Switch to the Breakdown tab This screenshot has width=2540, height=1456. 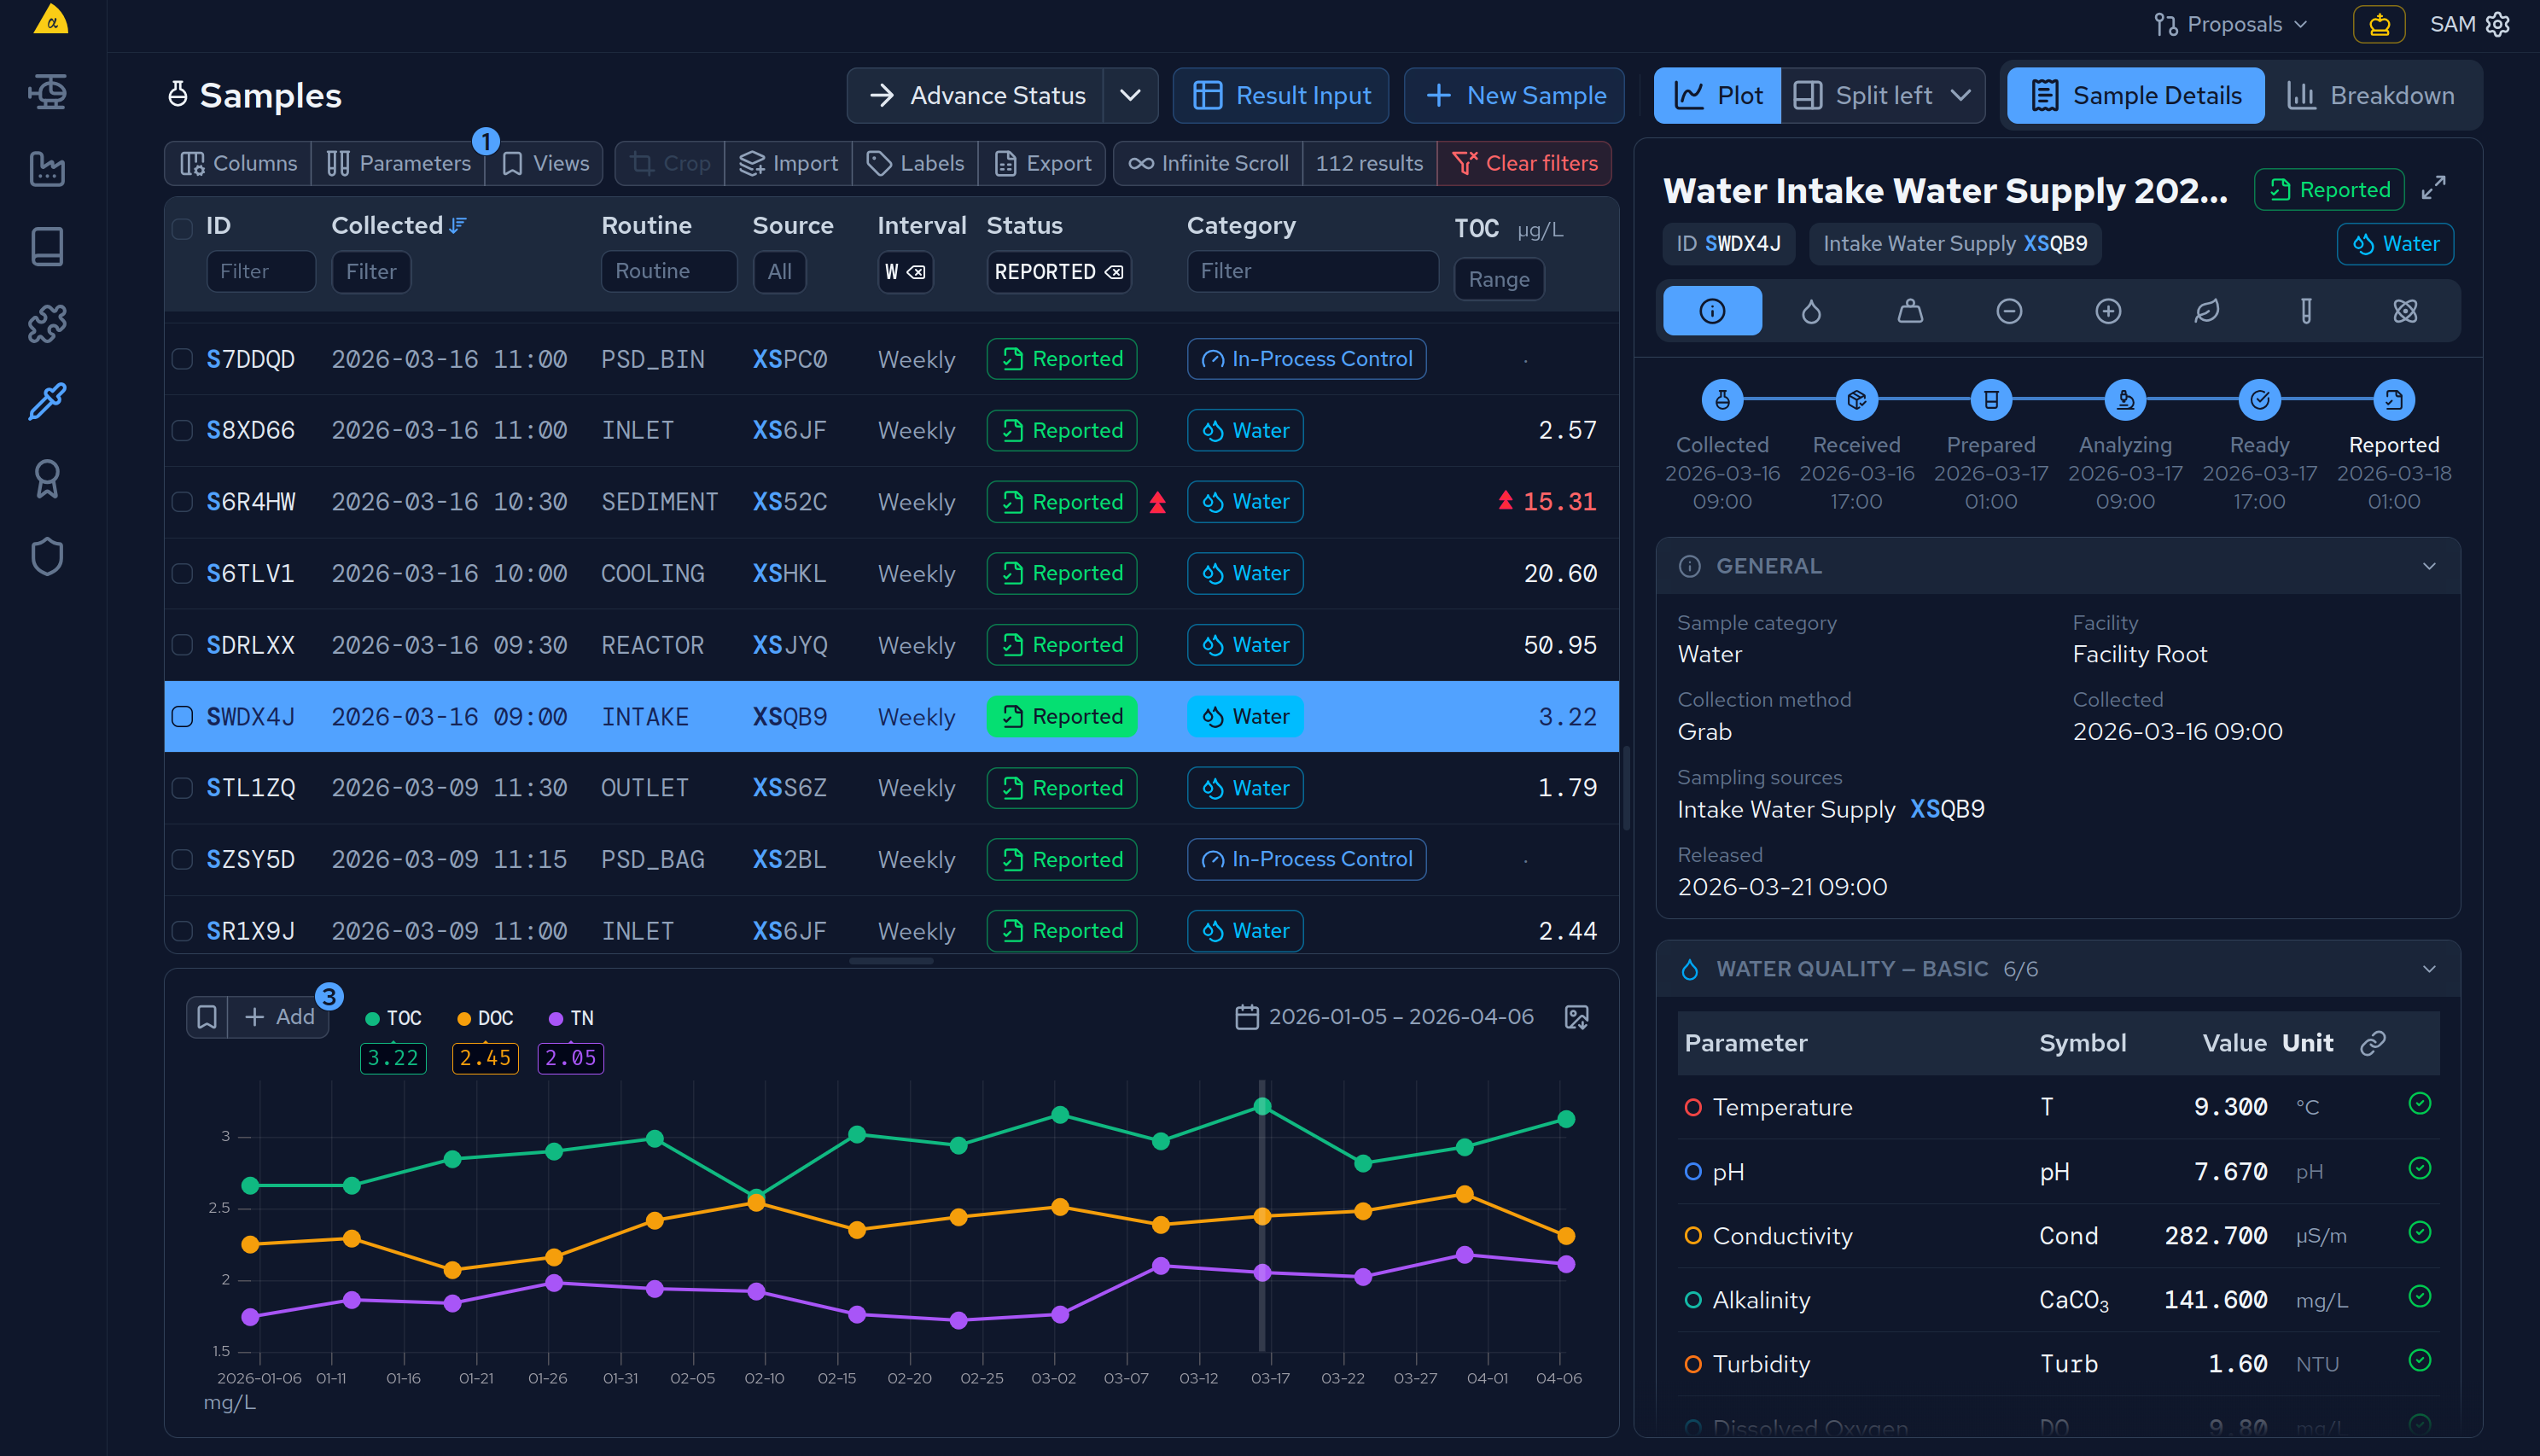tap(2372, 95)
